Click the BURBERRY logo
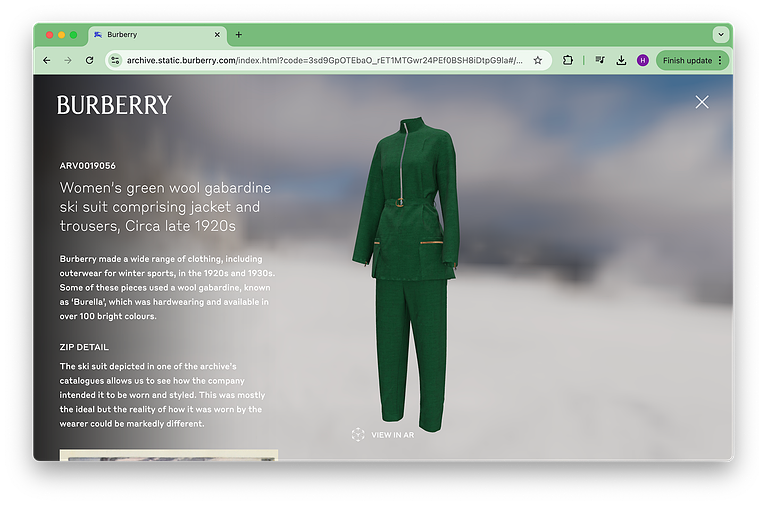The height and width of the screenshot is (505, 759). click(114, 105)
